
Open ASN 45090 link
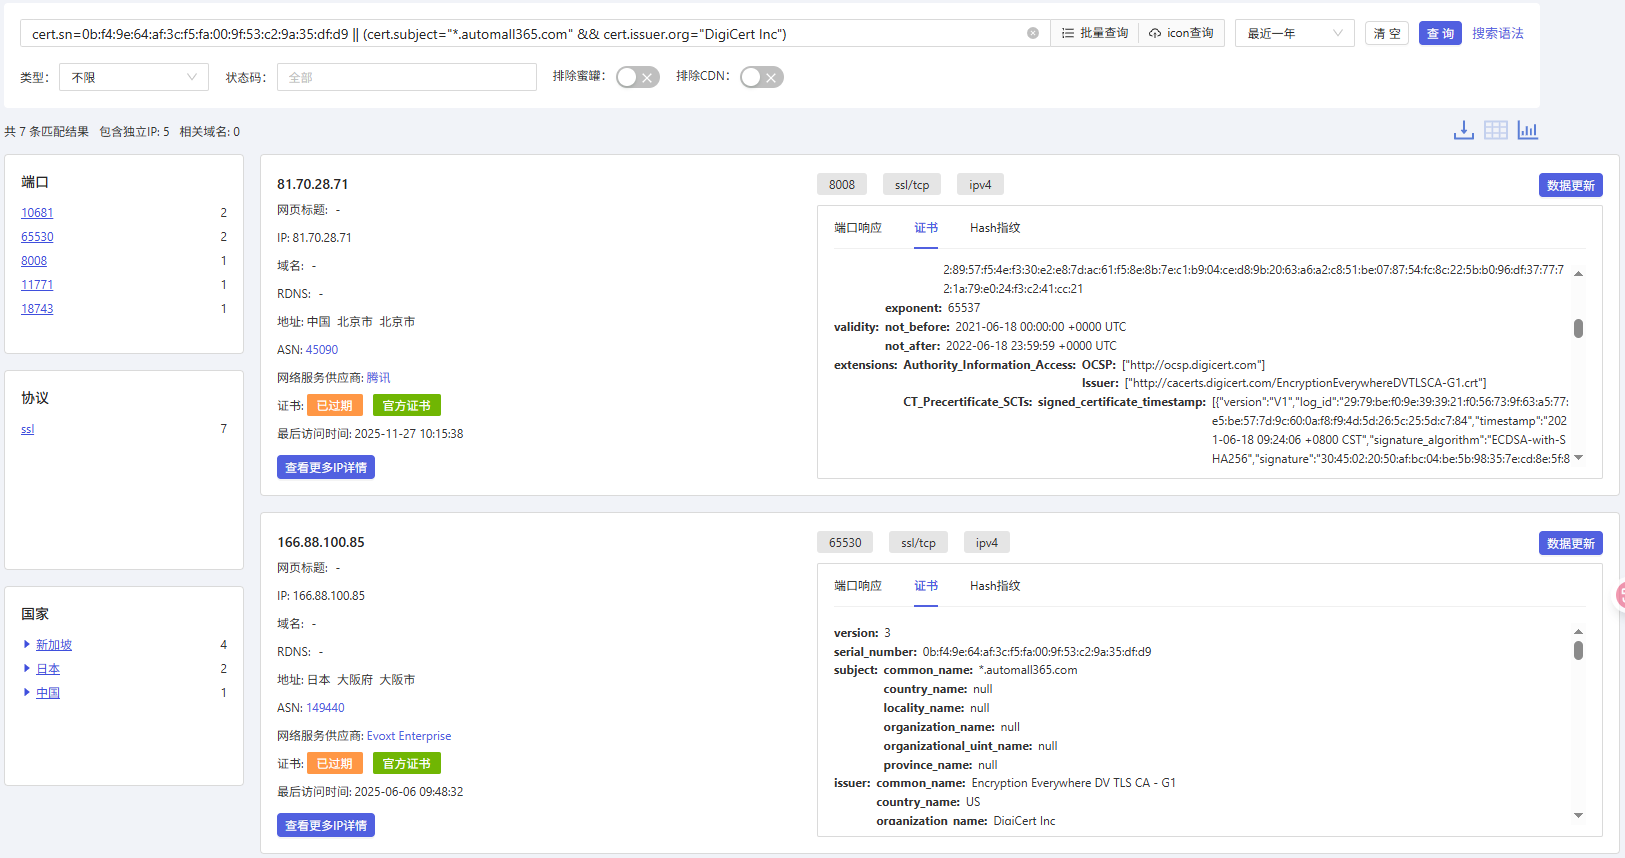[322, 350]
